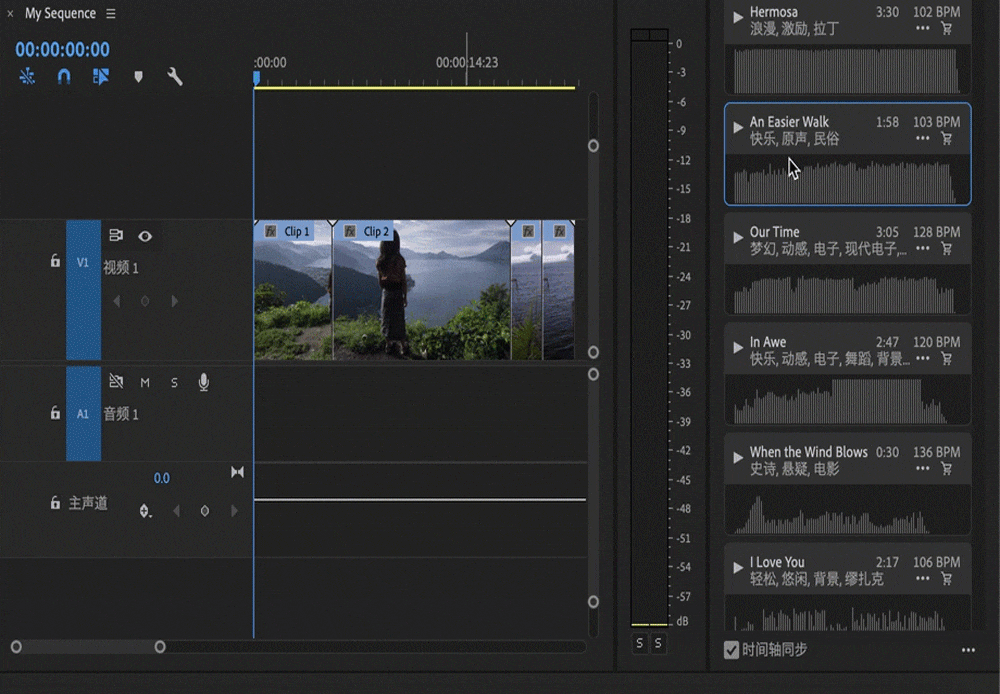The height and width of the screenshot is (694, 1000).
Task: Play the An Easier Walk audio preview
Action: click(737, 128)
